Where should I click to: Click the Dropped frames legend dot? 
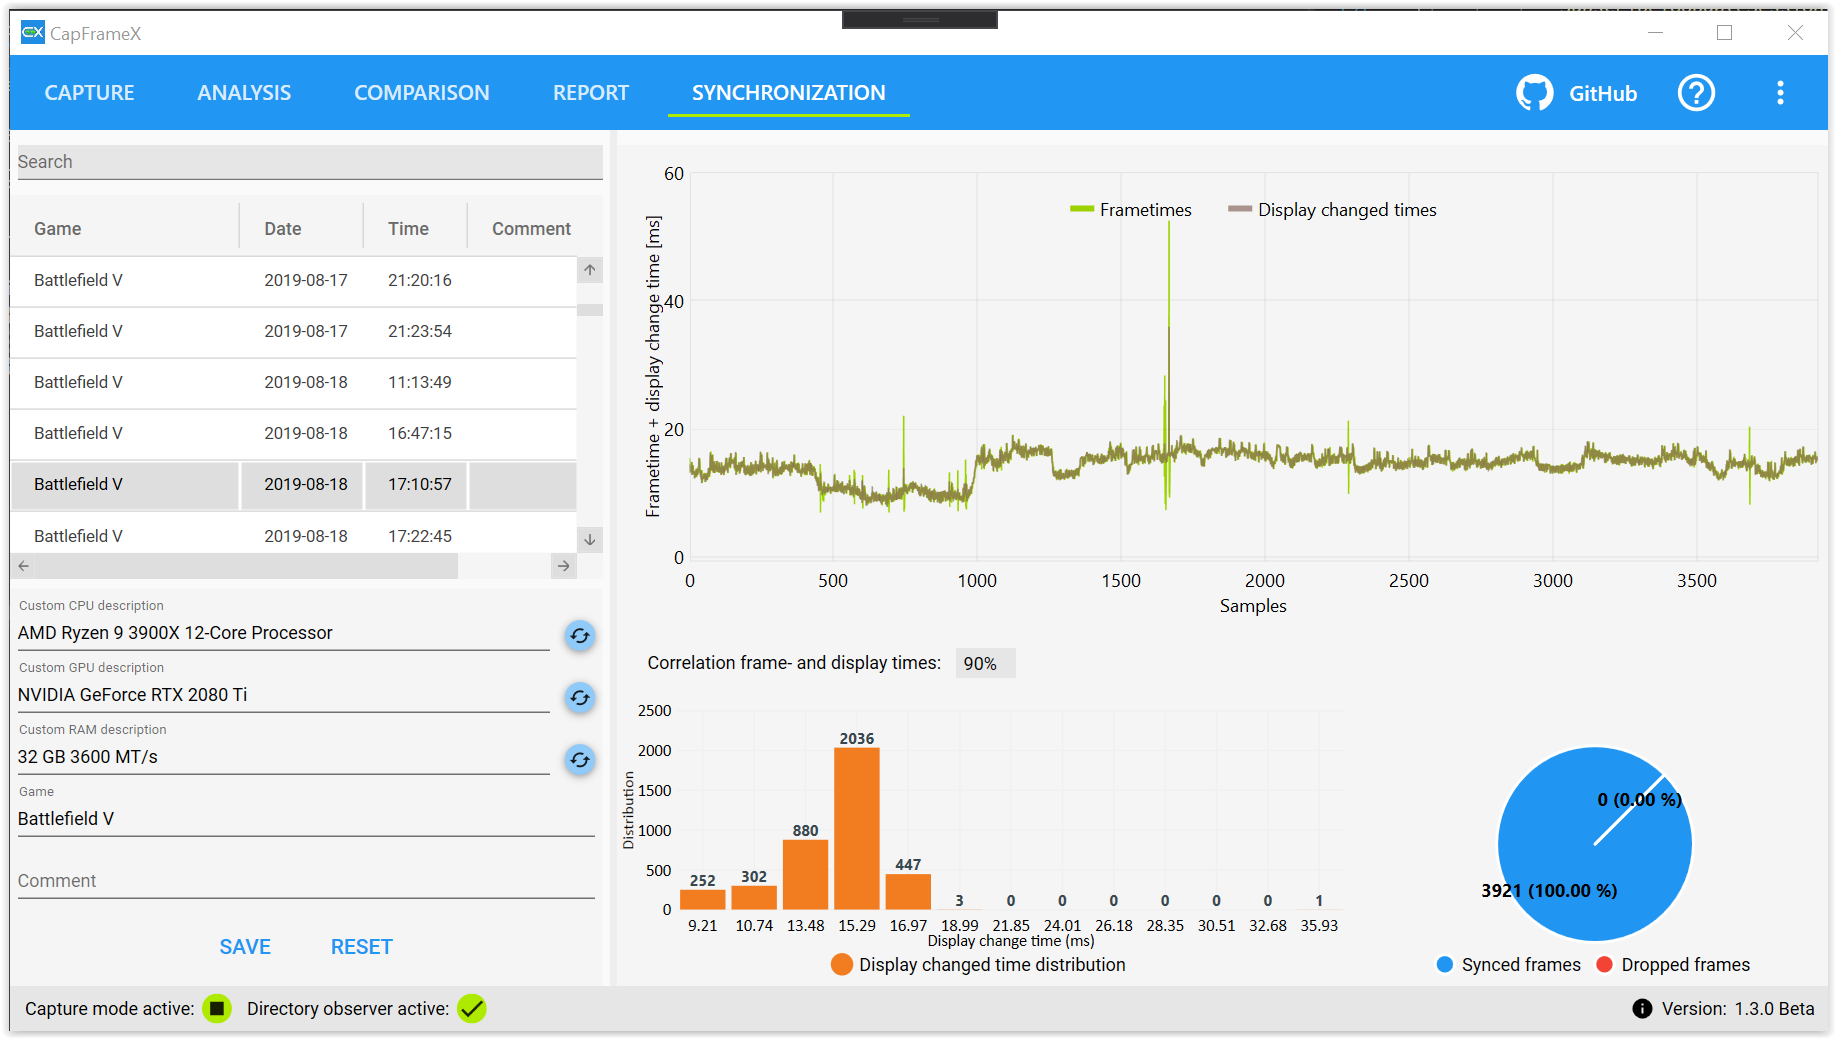pyautogui.click(x=1605, y=965)
